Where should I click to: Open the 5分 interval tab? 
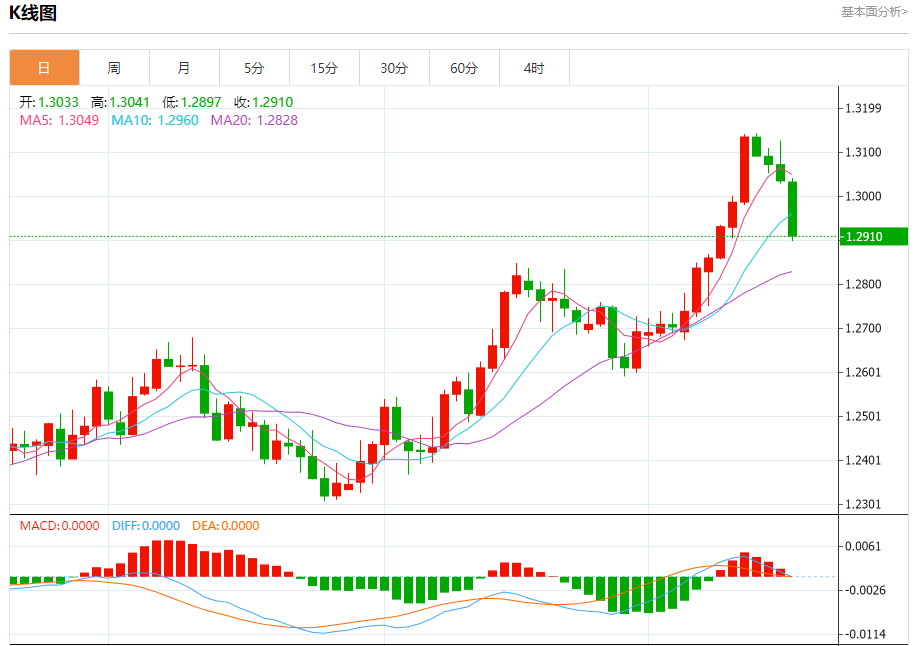tap(254, 68)
